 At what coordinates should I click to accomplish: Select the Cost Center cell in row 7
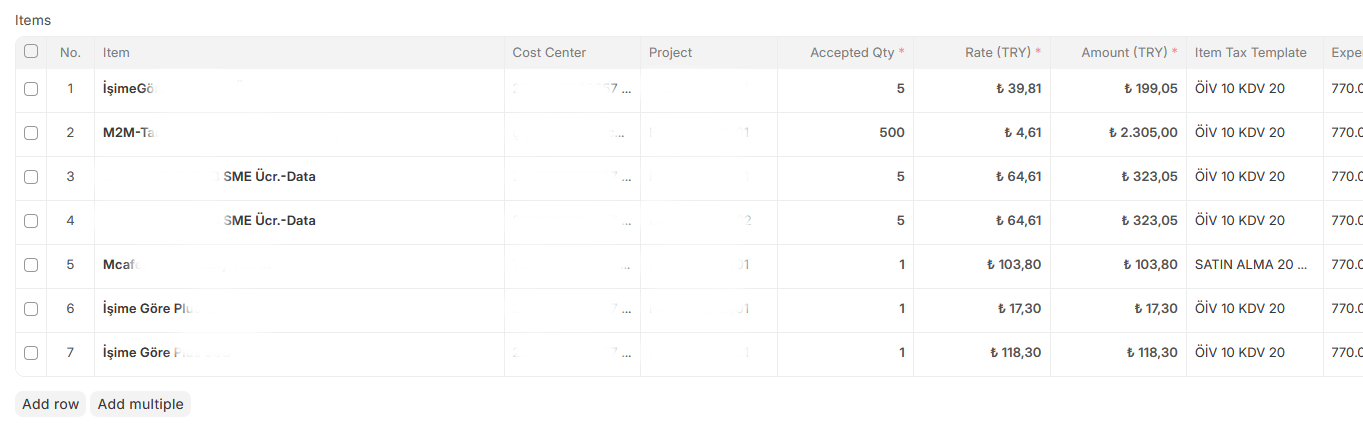[572, 353]
